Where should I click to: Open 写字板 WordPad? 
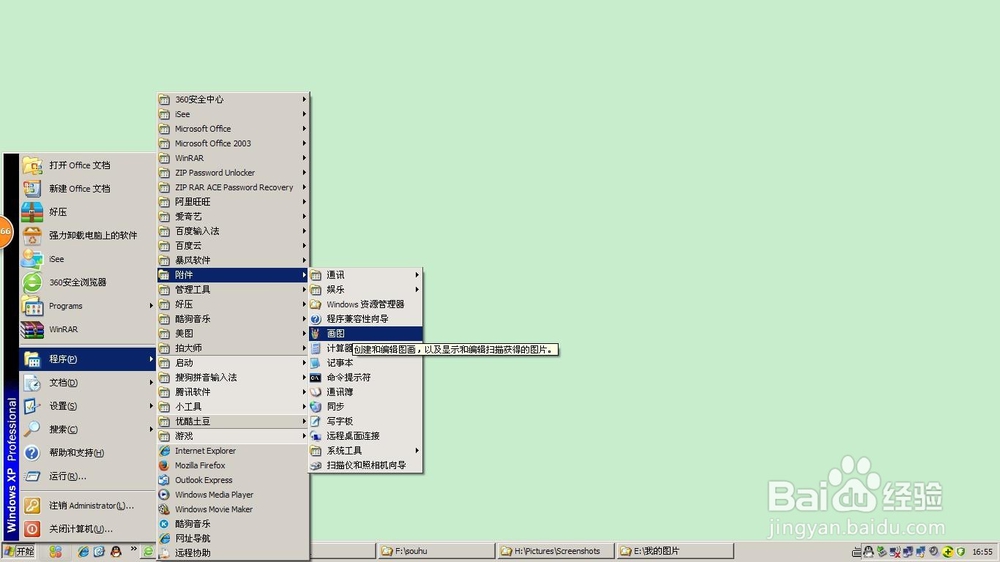click(x=365, y=422)
